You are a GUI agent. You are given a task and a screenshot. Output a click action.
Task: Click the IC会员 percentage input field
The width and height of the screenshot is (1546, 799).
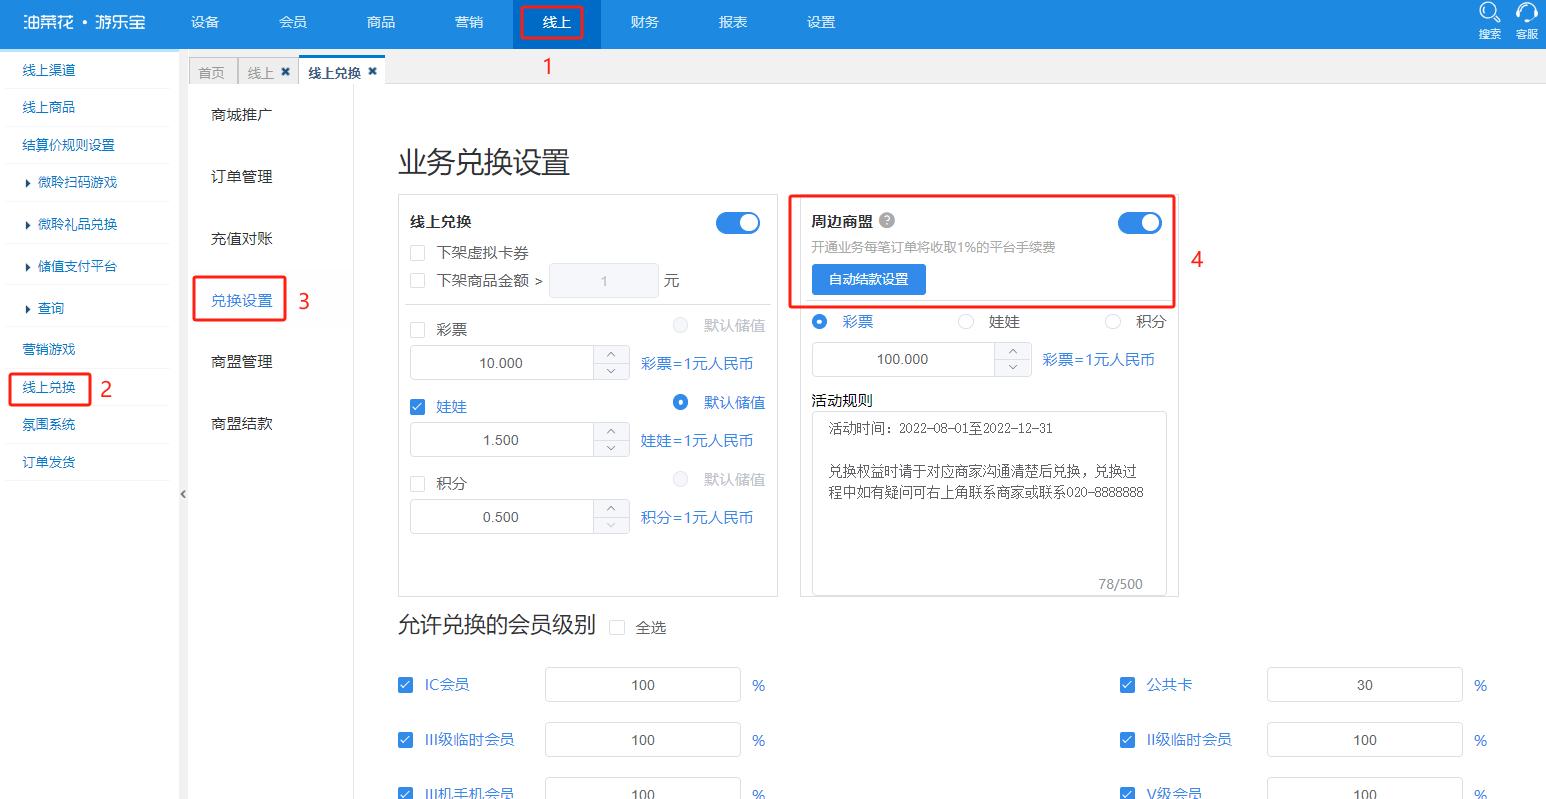coord(643,685)
